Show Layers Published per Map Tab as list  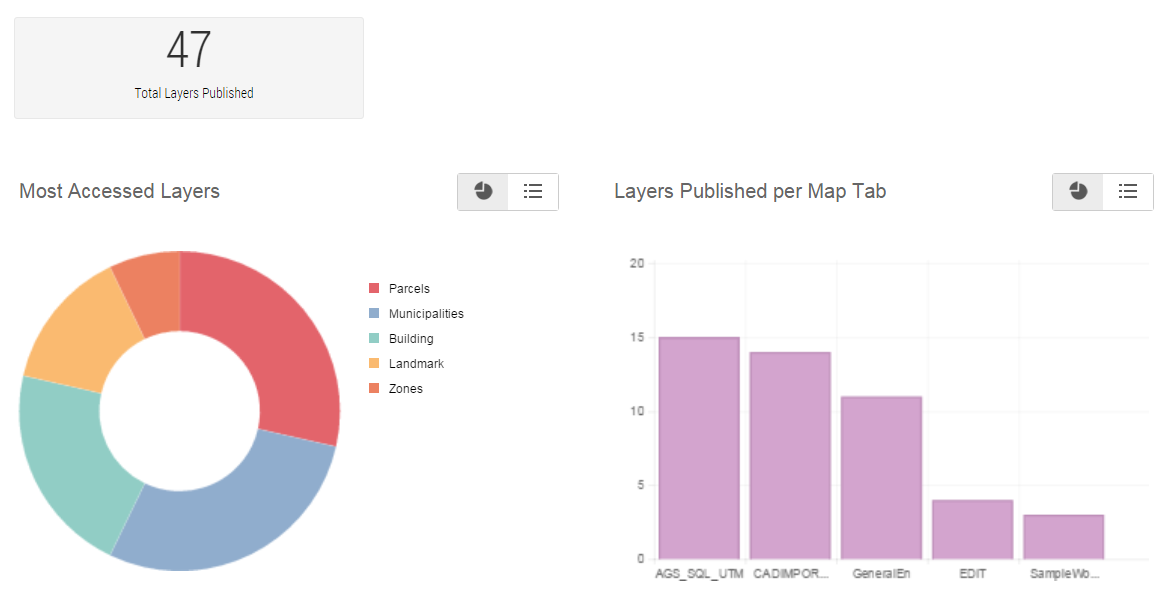1128,191
